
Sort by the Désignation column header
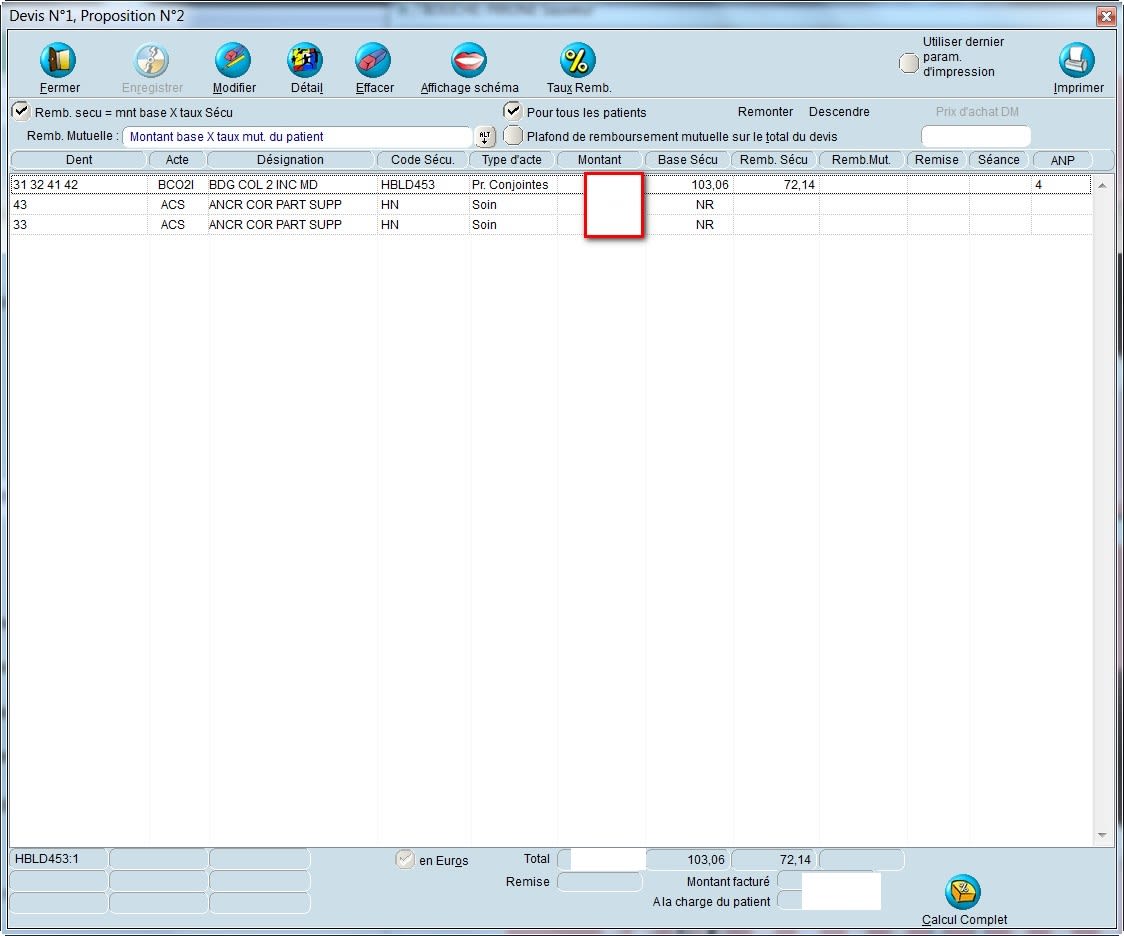290,160
